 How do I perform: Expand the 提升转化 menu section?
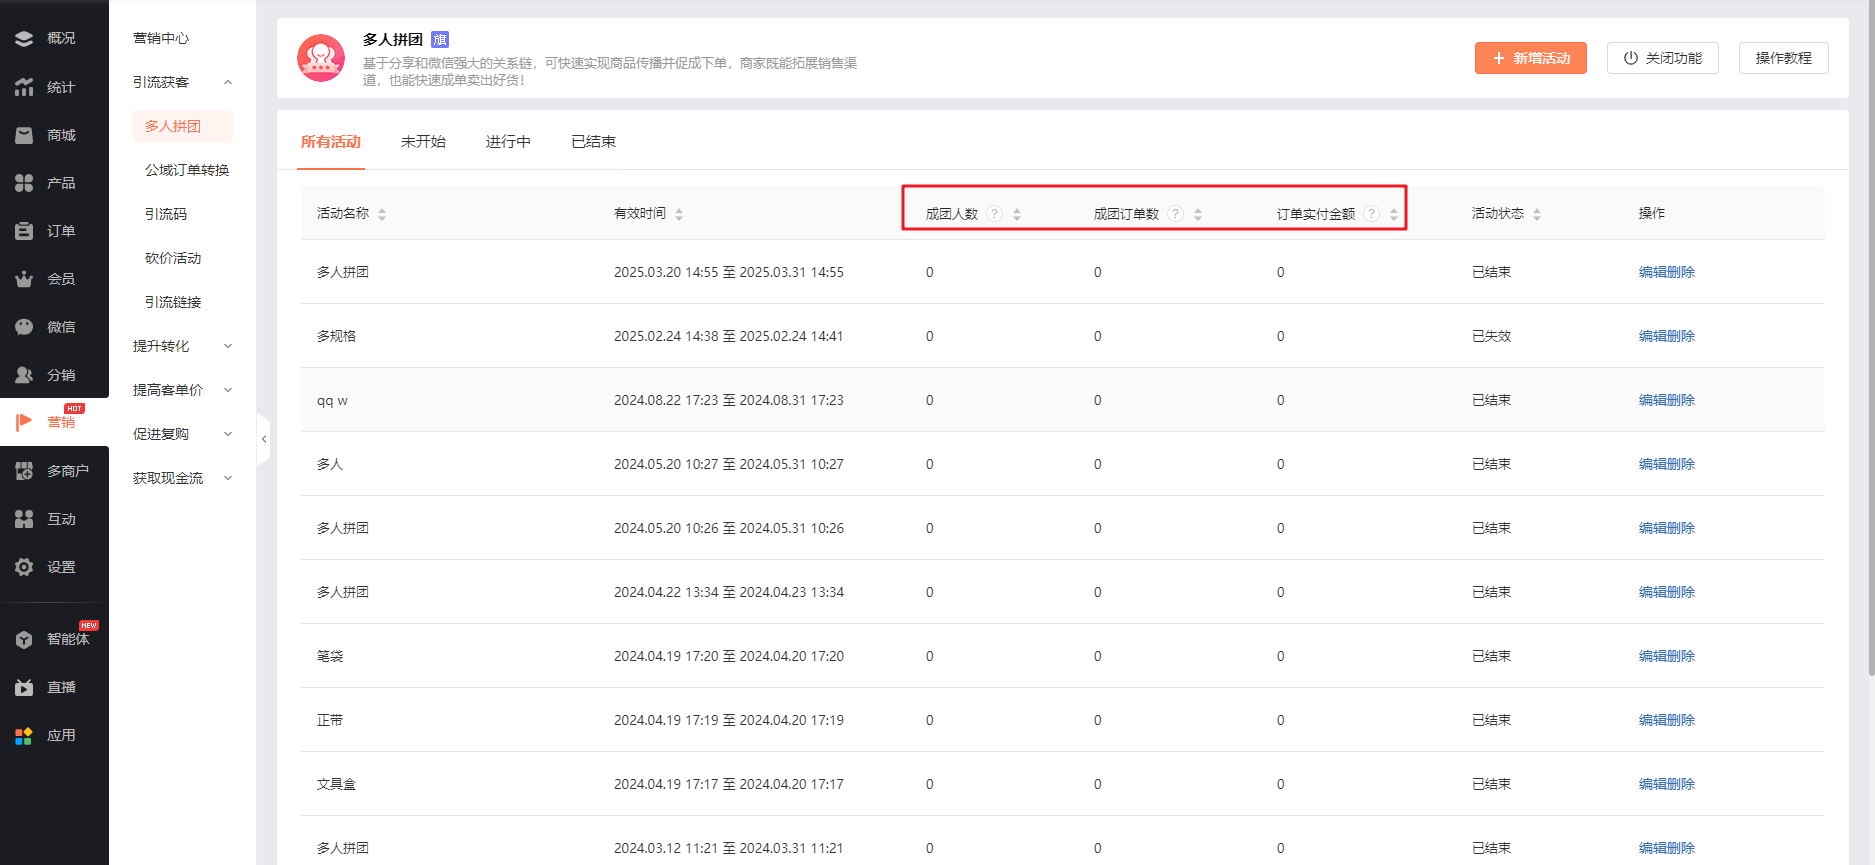[x=228, y=346]
